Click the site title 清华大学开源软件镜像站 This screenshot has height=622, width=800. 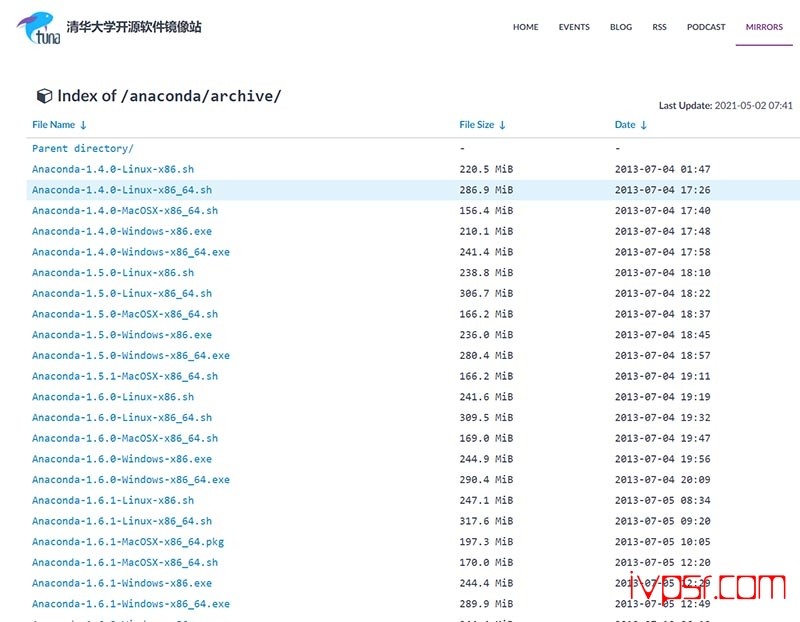pyautogui.click(x=134, y=27)
